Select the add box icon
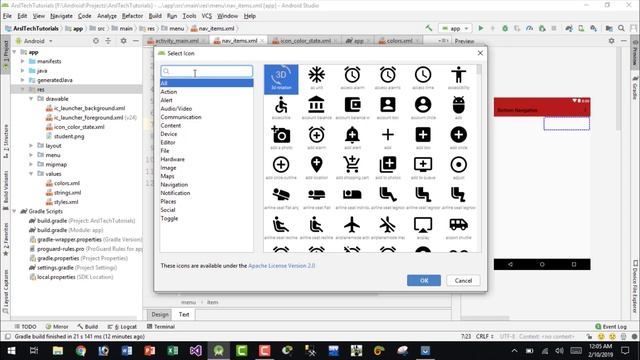The image size is (640, 360). pyautogui.click(x=423, y=135)
